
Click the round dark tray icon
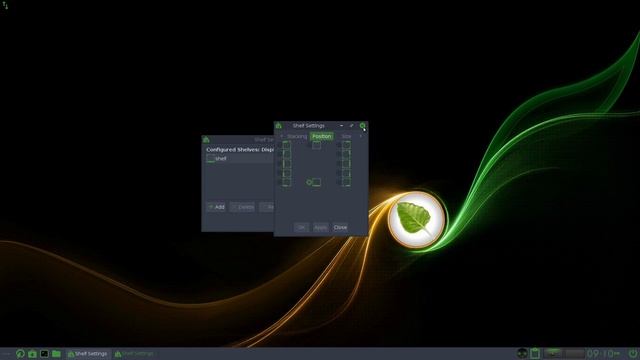(x=522, y=353)
